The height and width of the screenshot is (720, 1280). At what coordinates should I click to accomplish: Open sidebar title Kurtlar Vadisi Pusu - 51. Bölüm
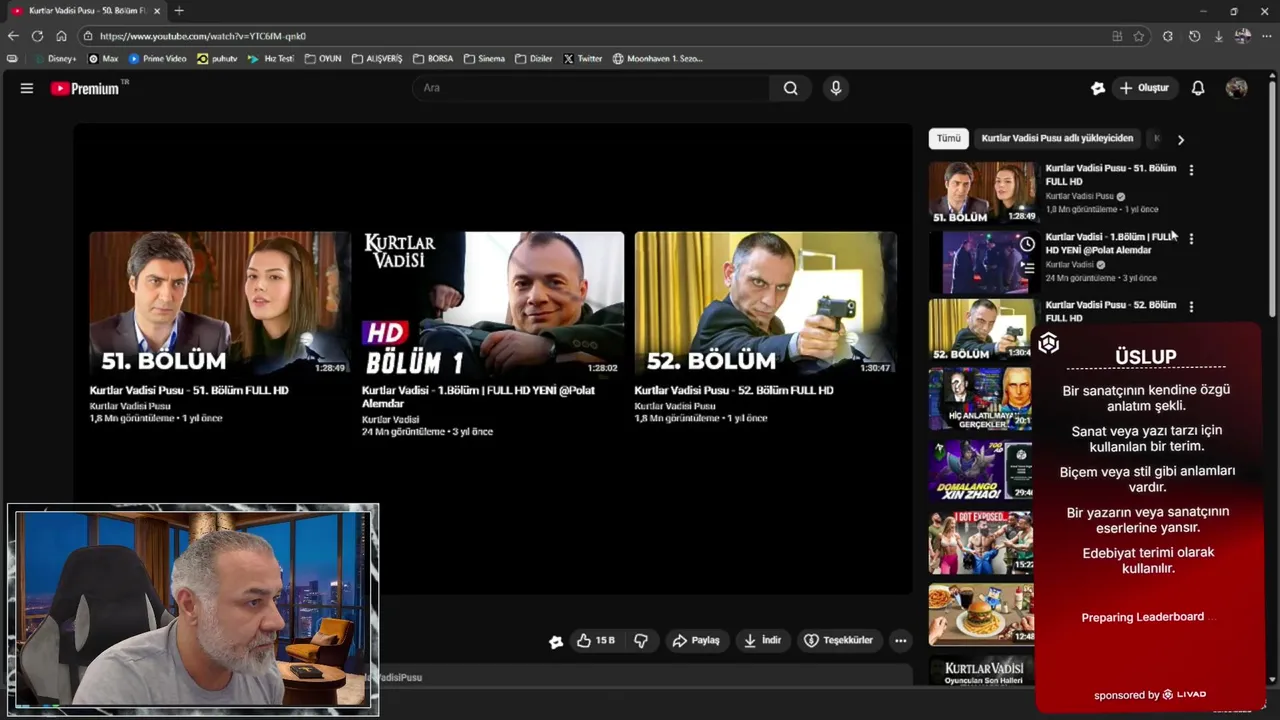tap(1111, 175)
